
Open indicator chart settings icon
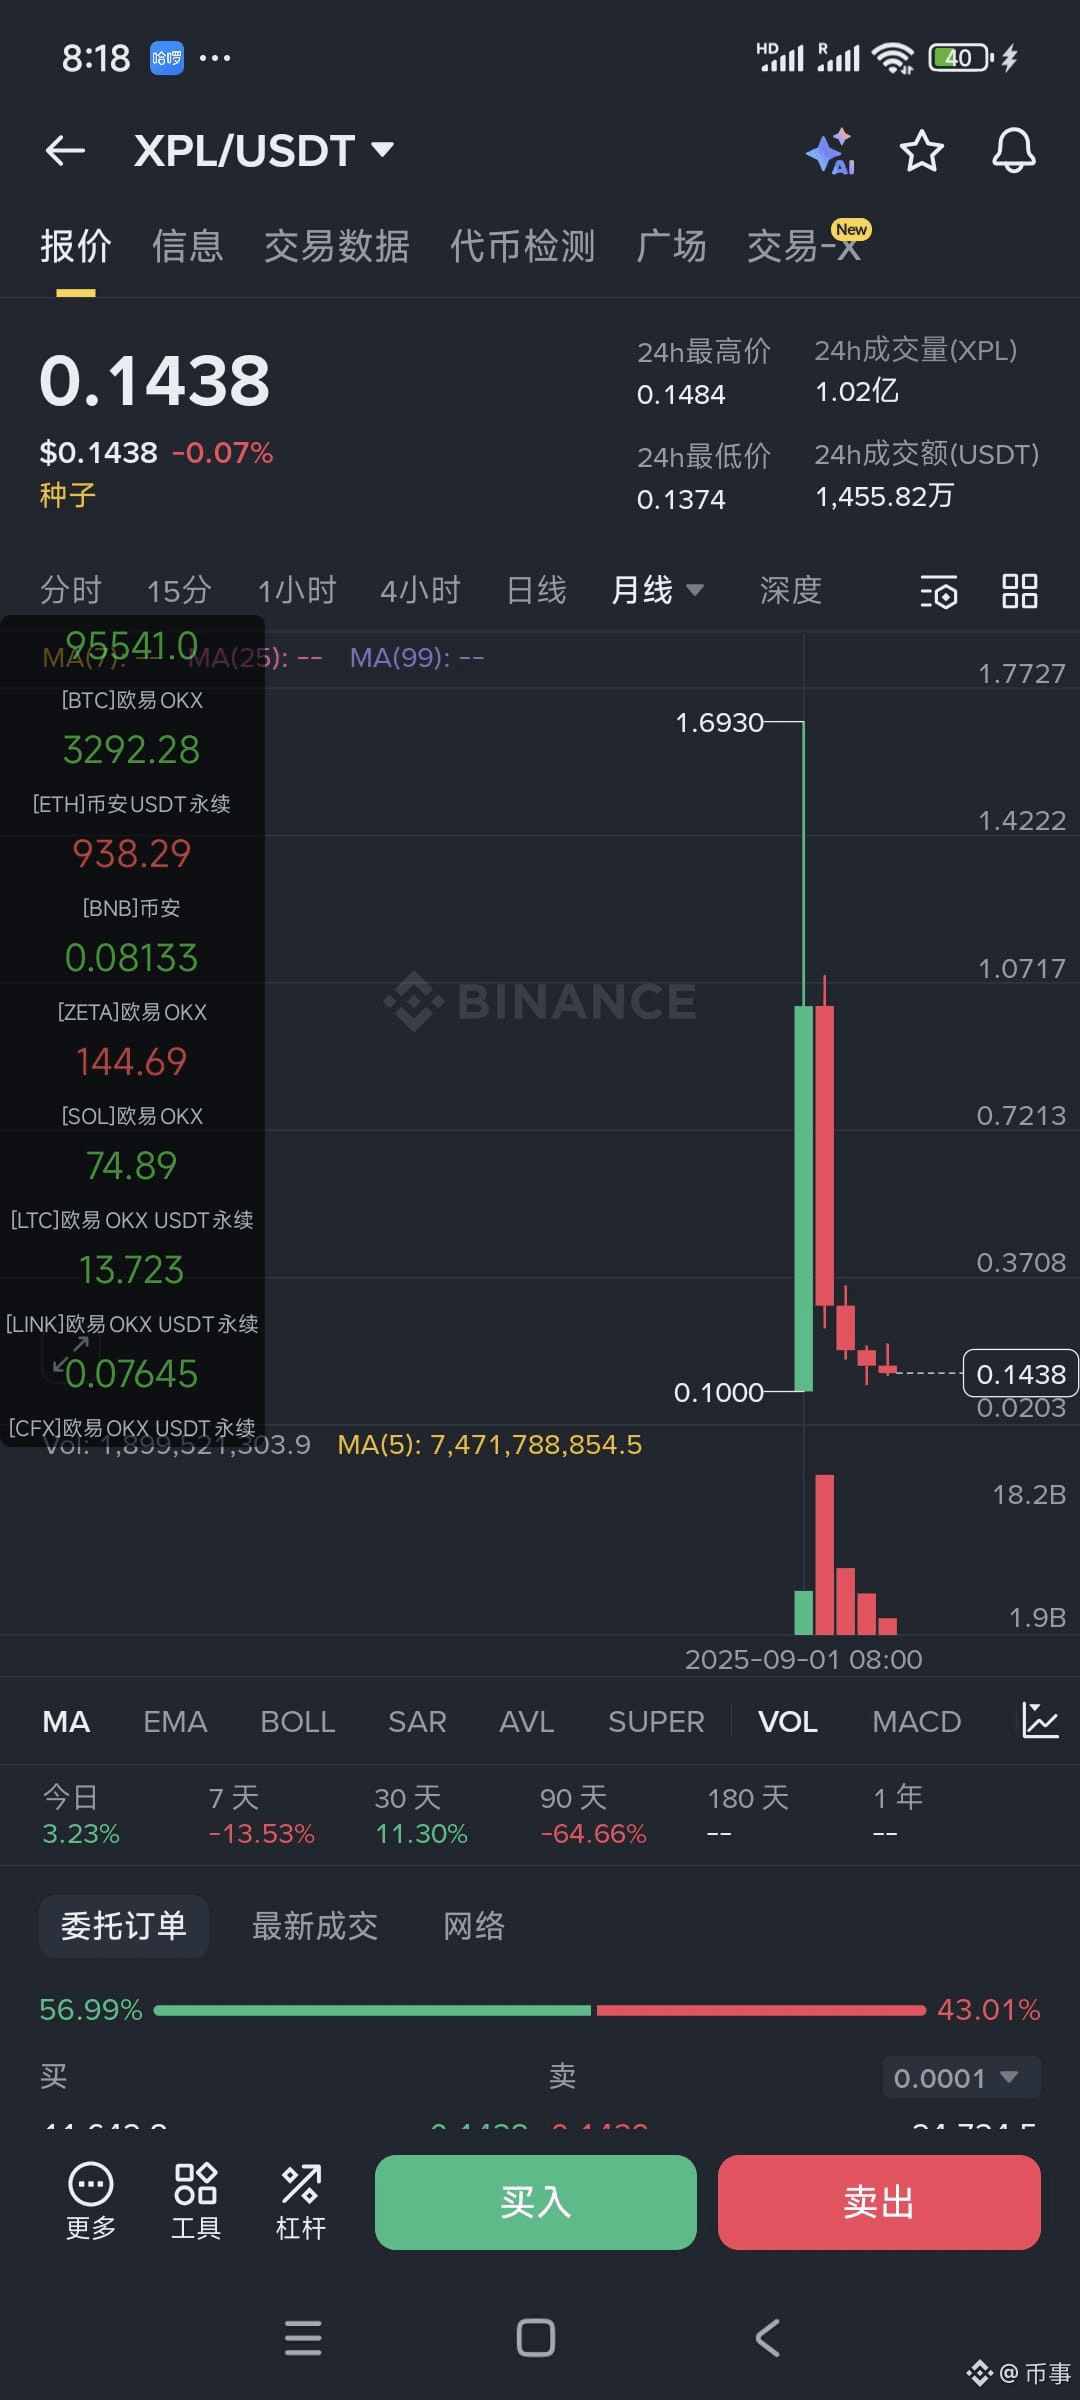click(x=1040, y=1720)
